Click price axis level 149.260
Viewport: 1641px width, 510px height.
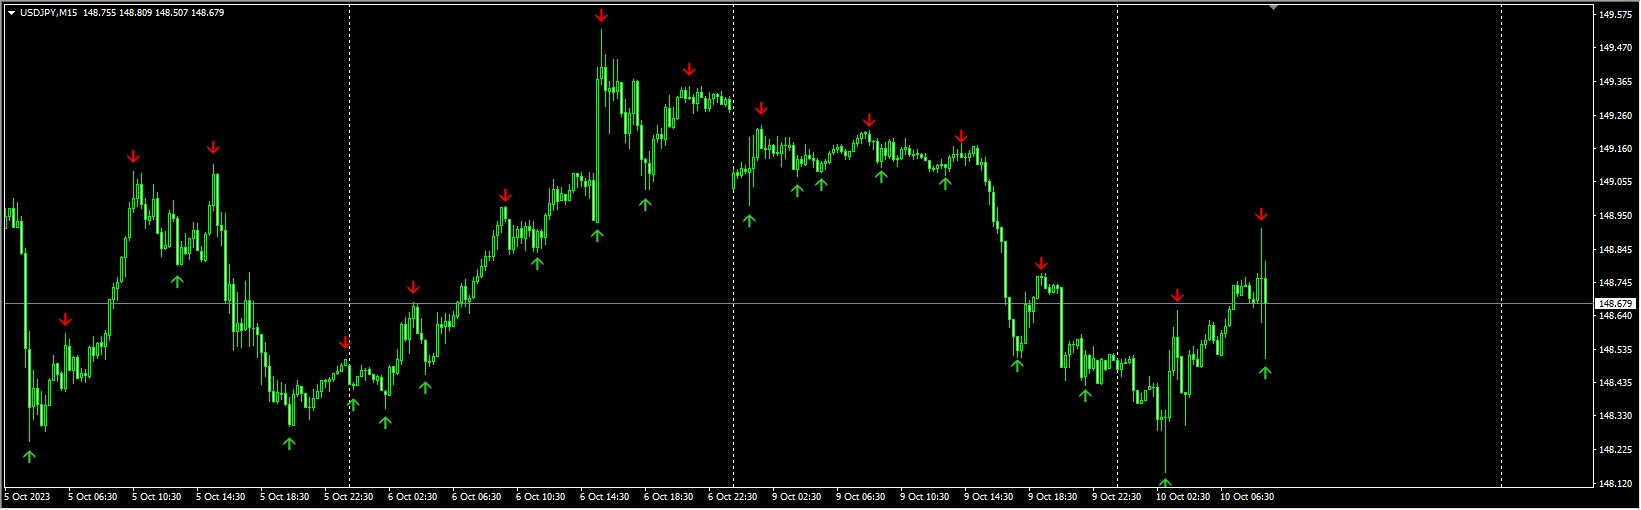pyautogui.click(x=1615, y=115)
